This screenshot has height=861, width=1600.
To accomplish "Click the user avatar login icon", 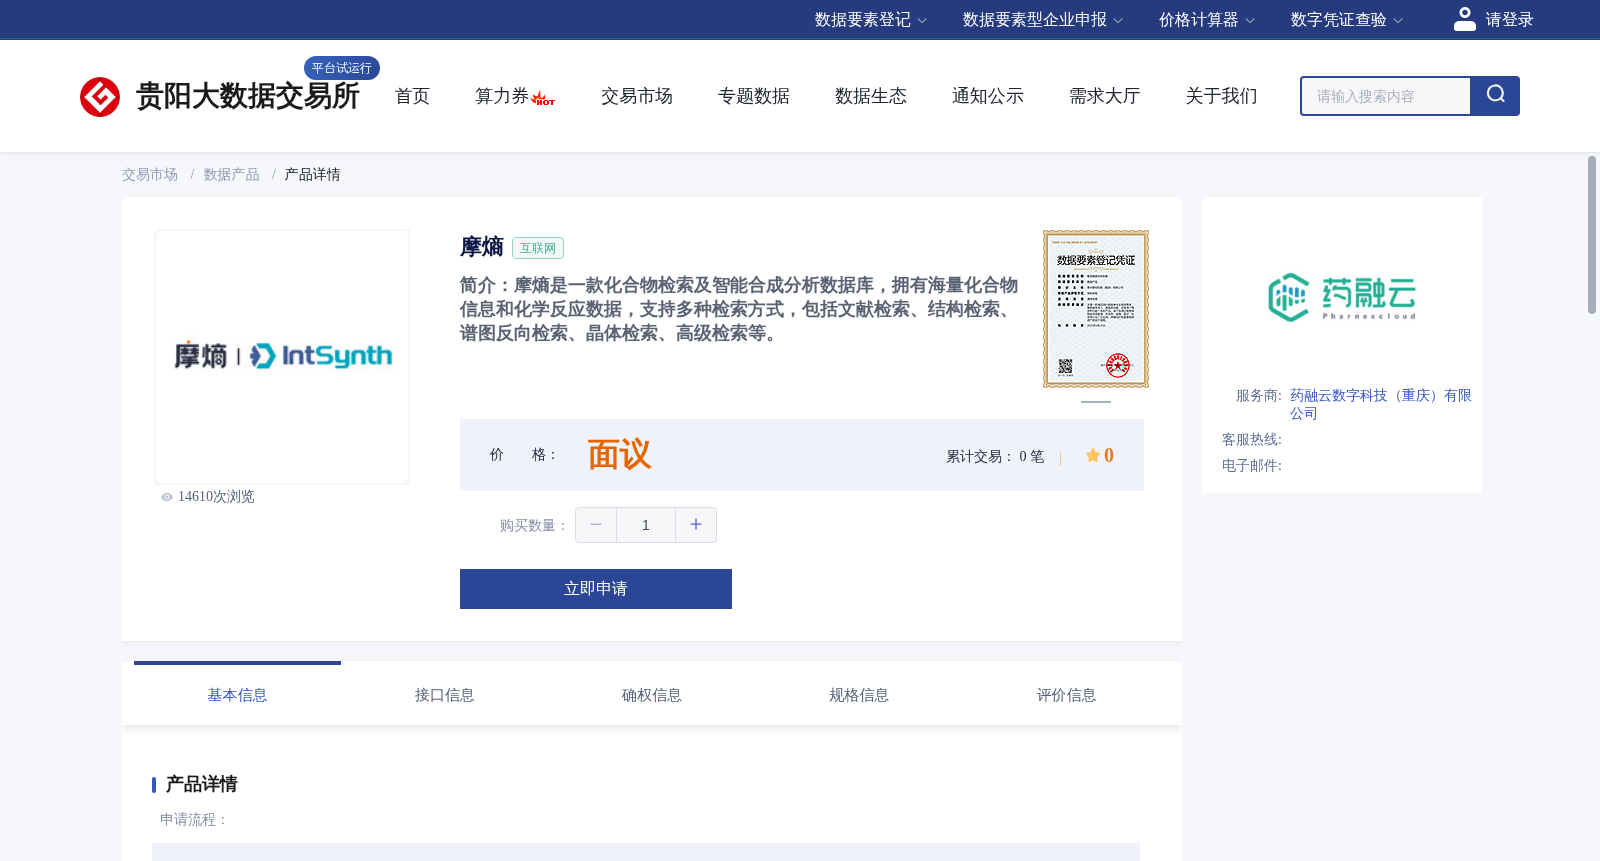I will 1465,19.
